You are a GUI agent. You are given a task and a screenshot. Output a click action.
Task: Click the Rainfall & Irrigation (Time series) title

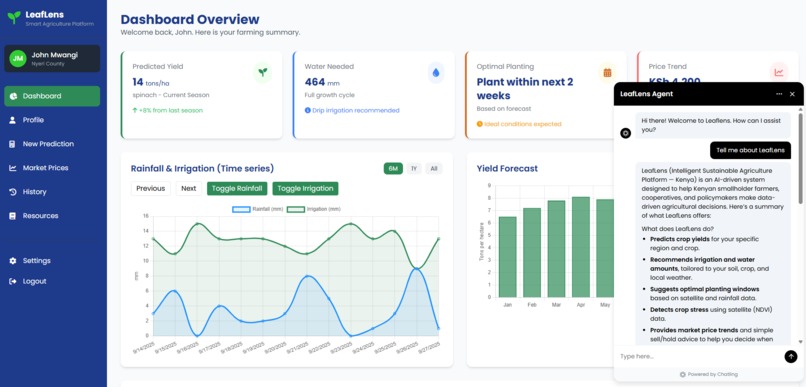202,169
